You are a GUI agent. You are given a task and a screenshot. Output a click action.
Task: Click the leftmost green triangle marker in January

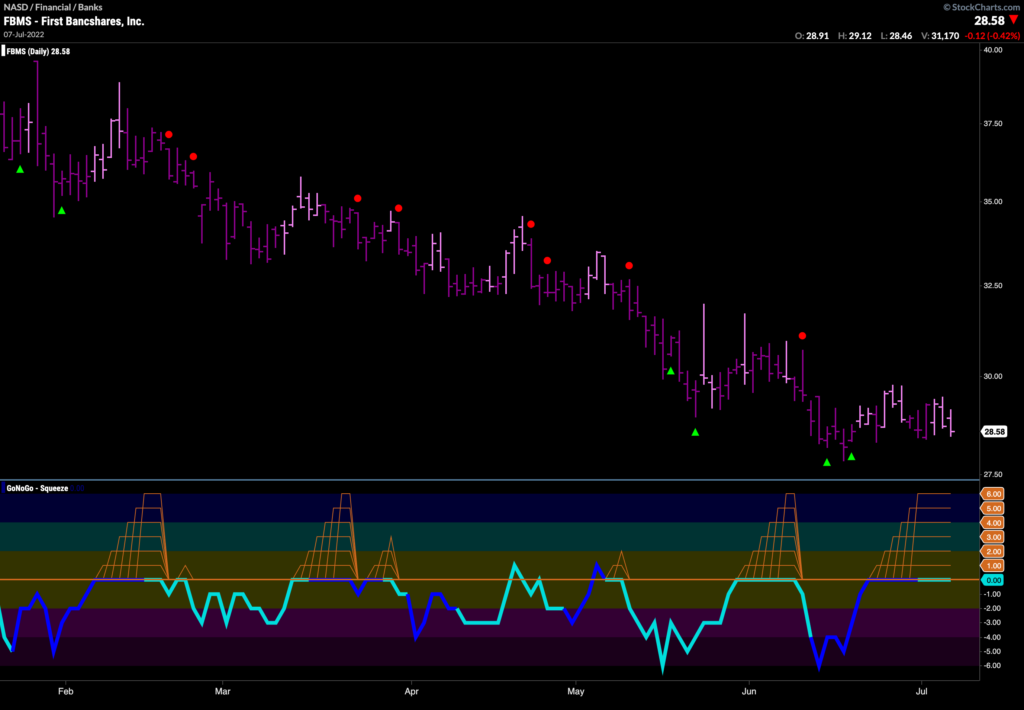[20, 170]
